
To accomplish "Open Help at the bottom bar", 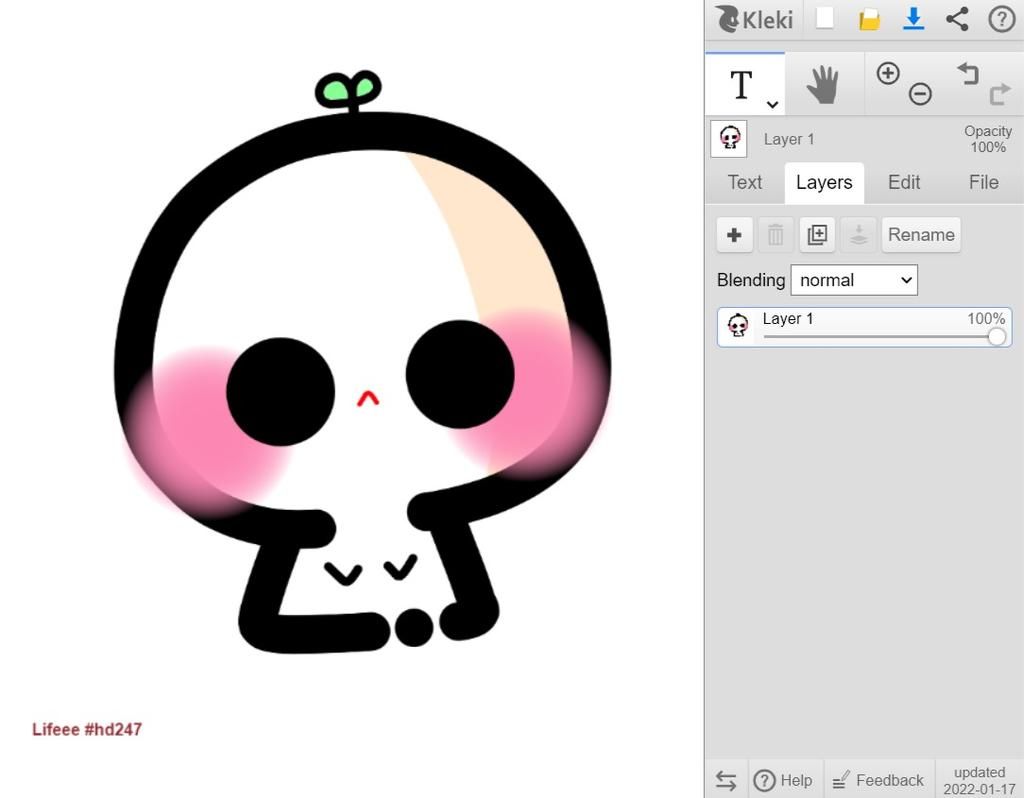I will (x=783, y=780).
